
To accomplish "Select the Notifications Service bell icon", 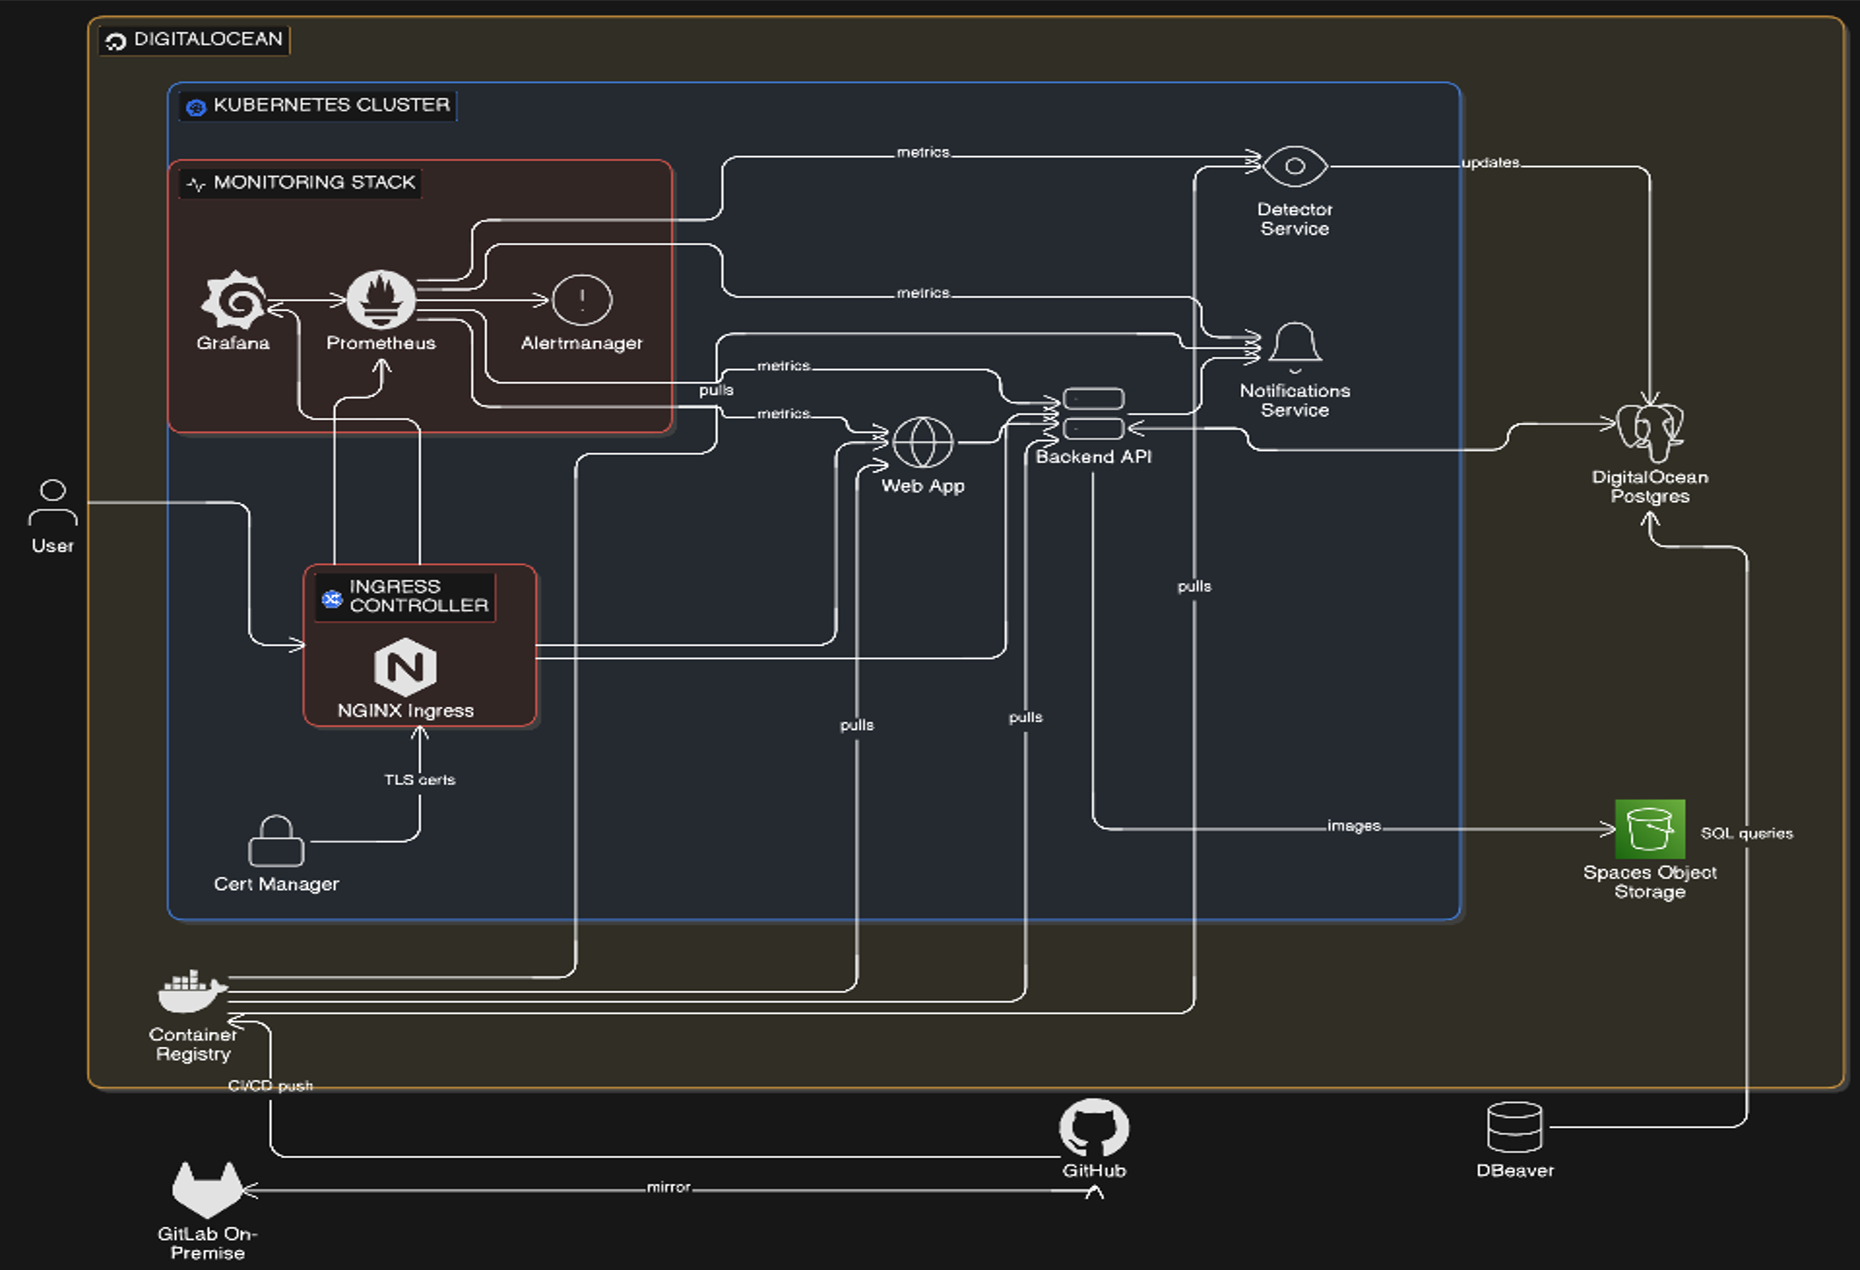I will tap(1295, 346).
